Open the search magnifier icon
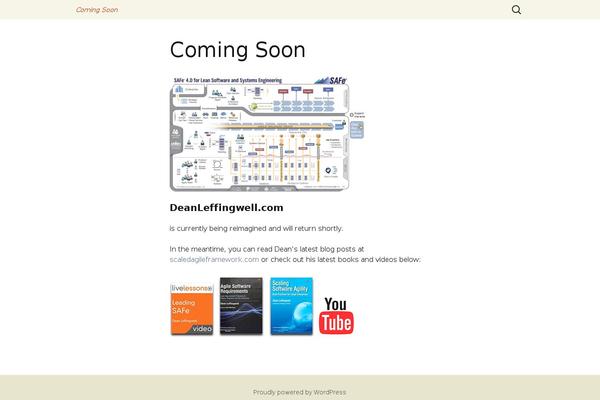 516,10
